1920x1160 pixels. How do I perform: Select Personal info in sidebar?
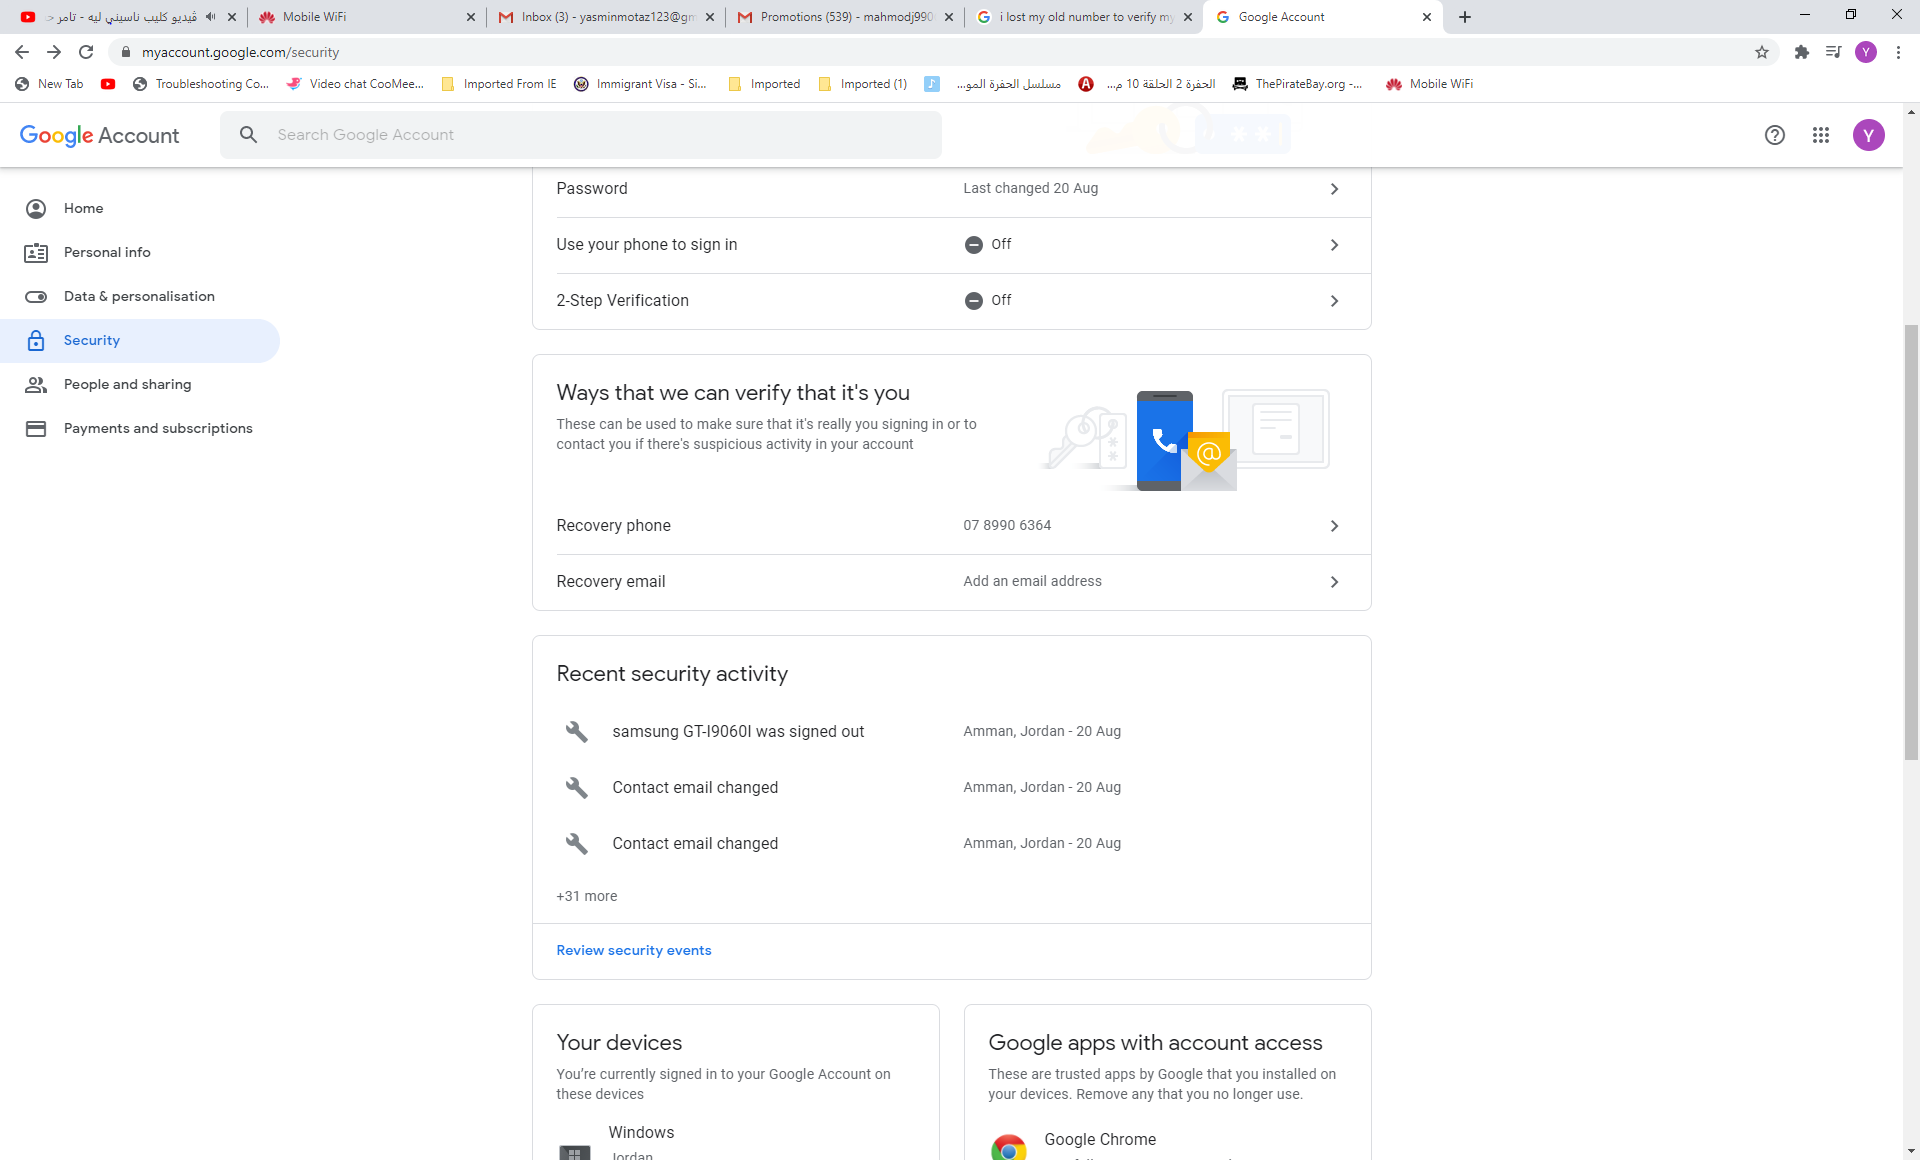point(107,252)
